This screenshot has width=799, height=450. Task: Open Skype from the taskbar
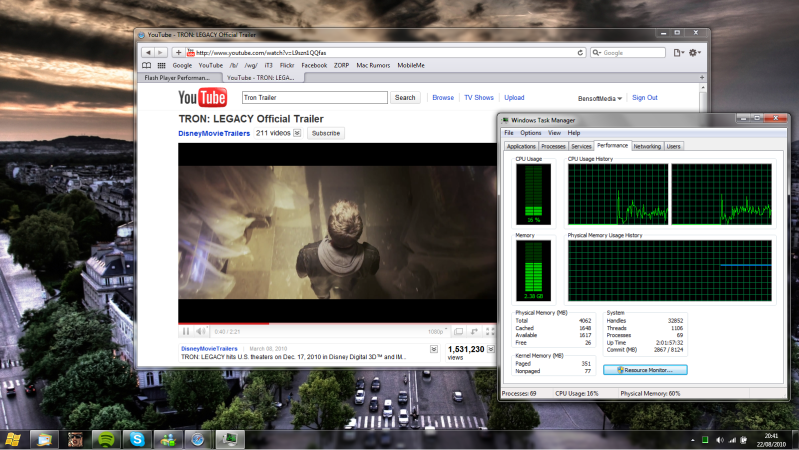click(137, 439)
